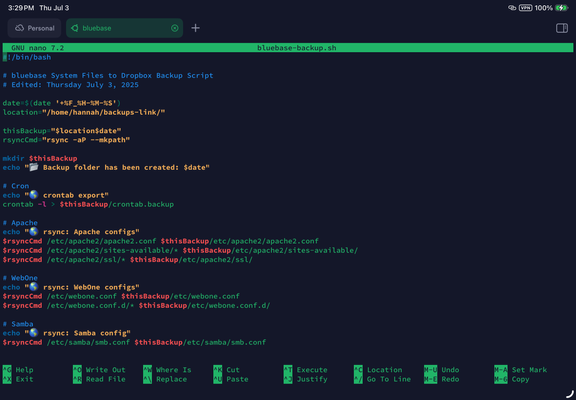Open a new tab with the plus button
Viewport: 576px width, 400px height.
pyautogui.click(x=195, y=28)
